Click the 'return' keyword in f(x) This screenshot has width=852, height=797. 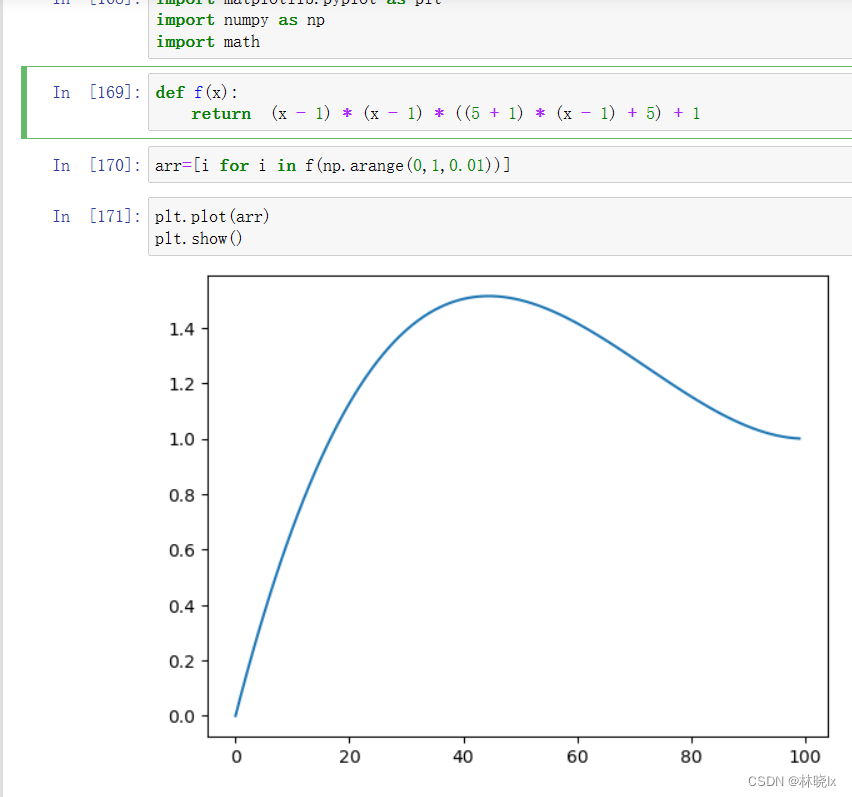[221, 114]
